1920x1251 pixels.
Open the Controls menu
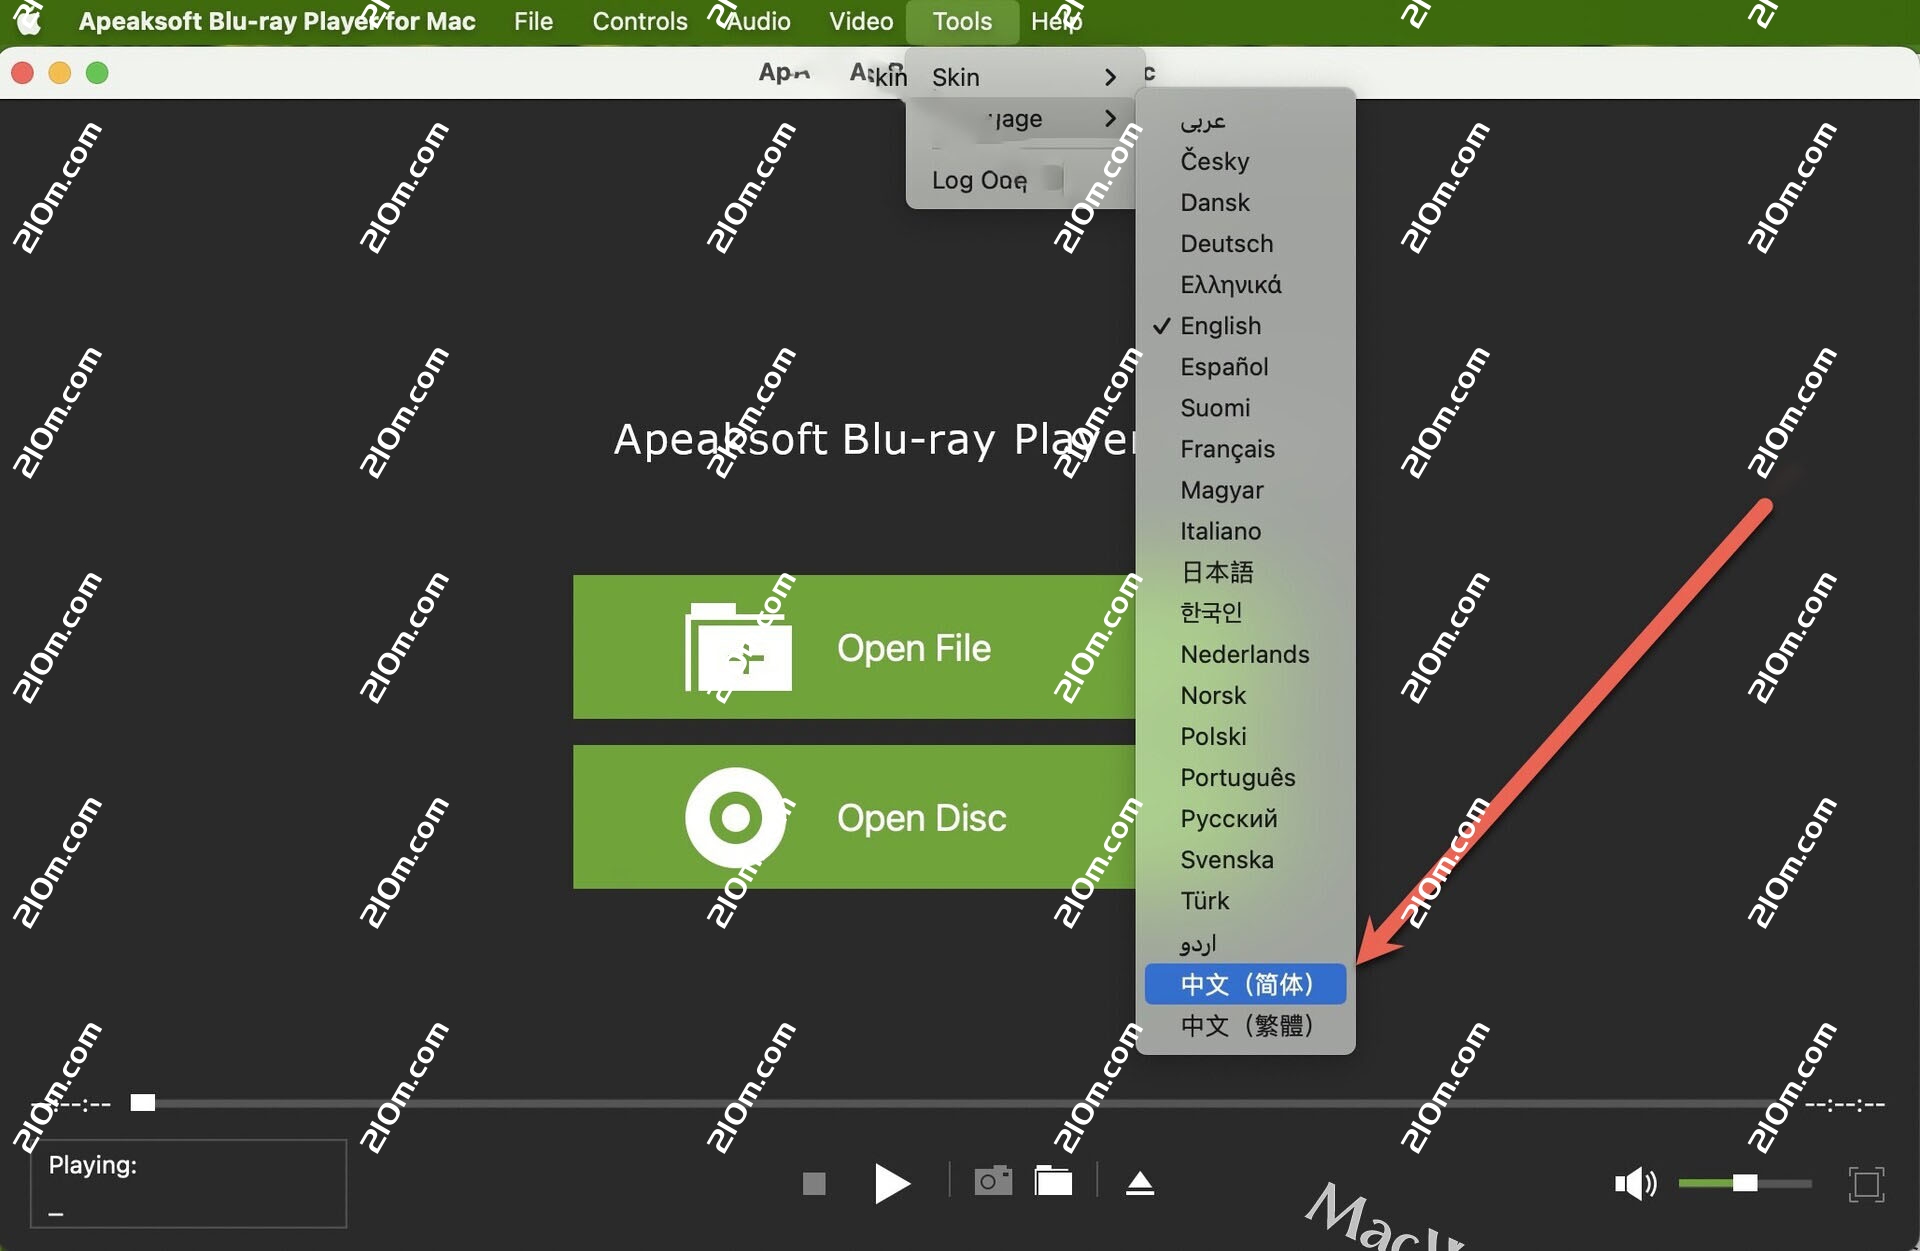[x=639, y=21]
